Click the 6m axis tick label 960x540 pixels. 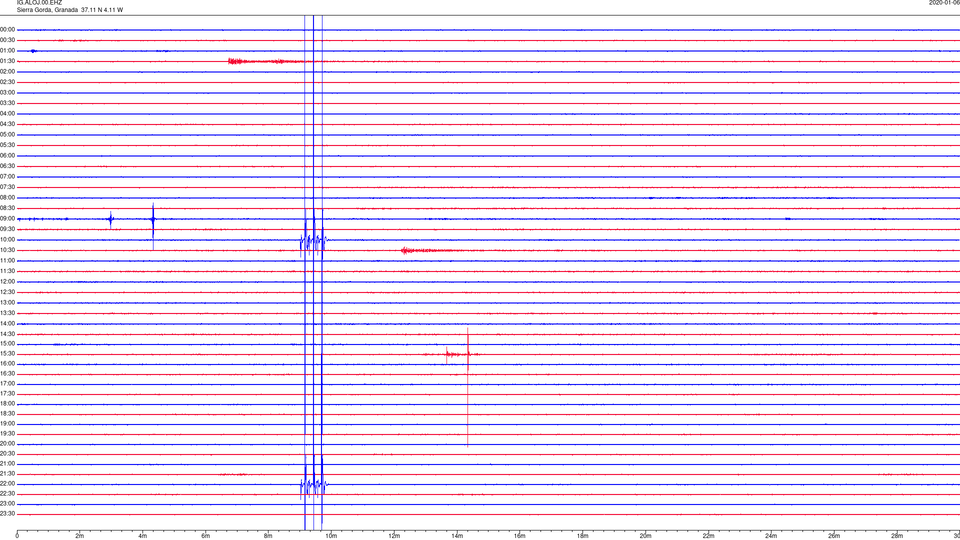[206, 536]
